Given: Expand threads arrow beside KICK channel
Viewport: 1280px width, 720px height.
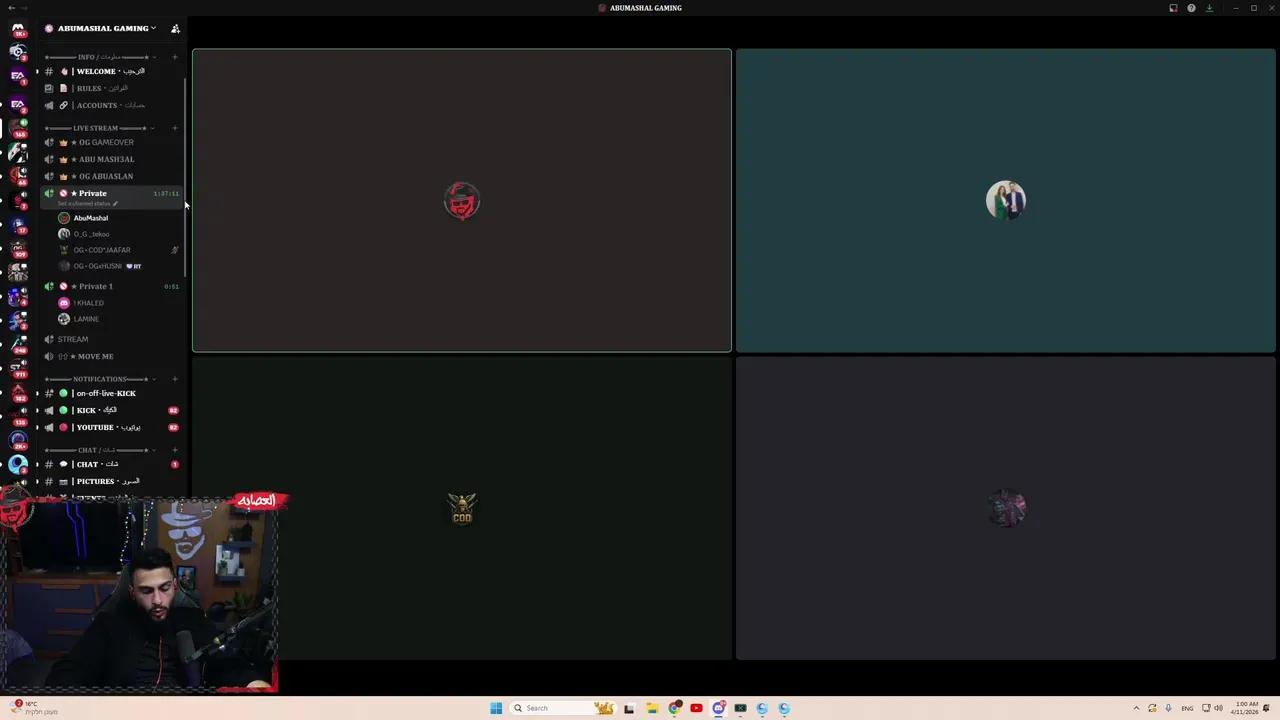Looking at the screenshot, I should click(37, 410).
